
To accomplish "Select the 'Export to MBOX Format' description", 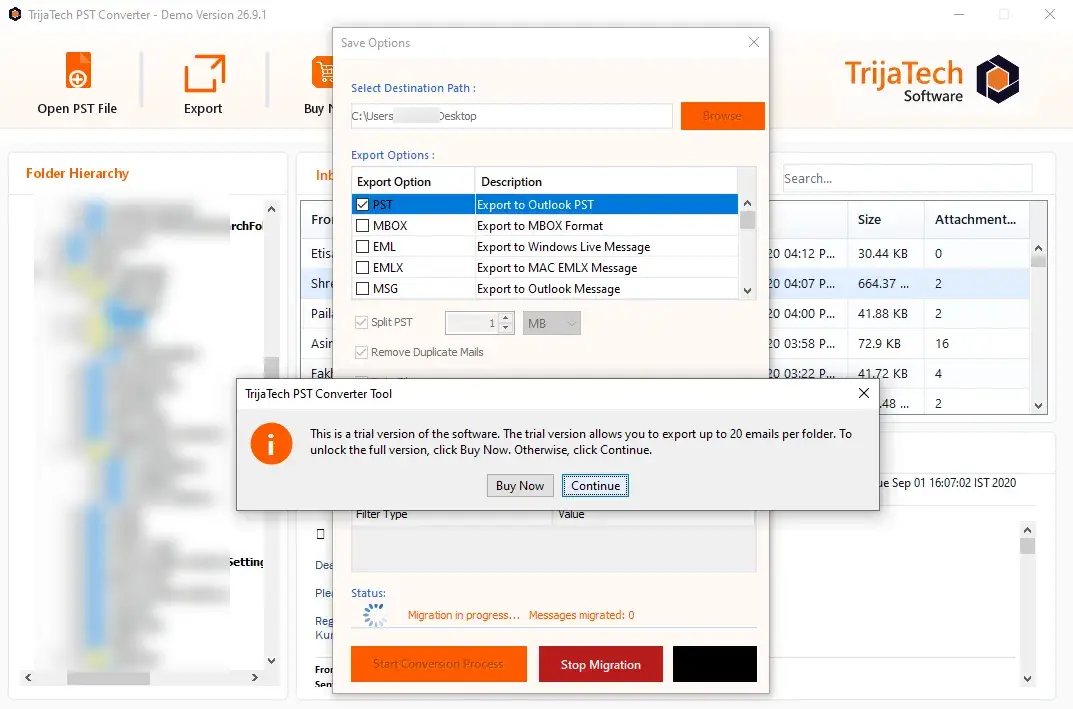I will coord(540,226).
